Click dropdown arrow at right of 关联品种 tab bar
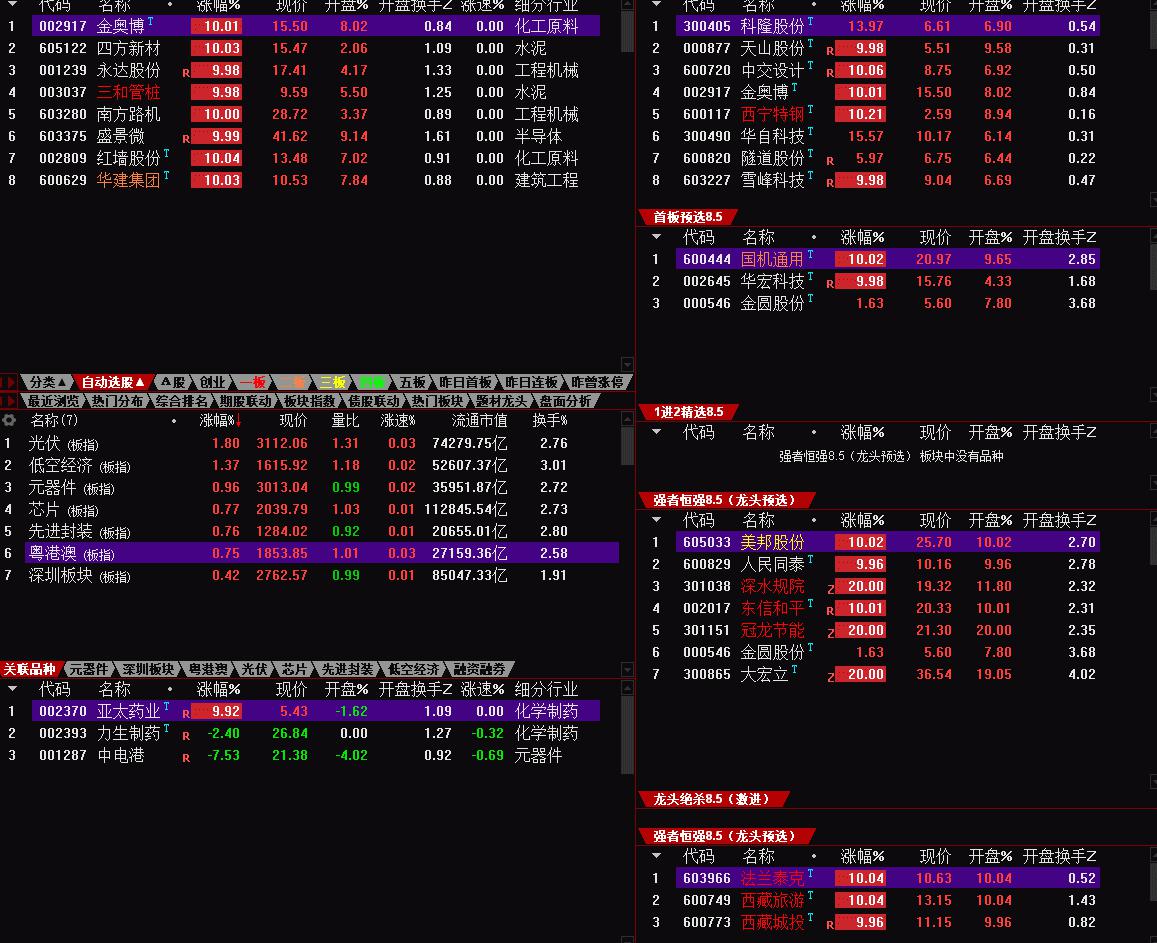Image resolution: width=1157 pixels, height=943 pixels. 627,670
